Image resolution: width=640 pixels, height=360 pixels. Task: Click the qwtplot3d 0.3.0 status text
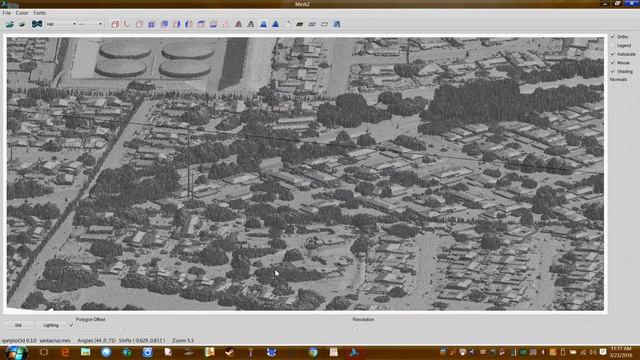19,340
